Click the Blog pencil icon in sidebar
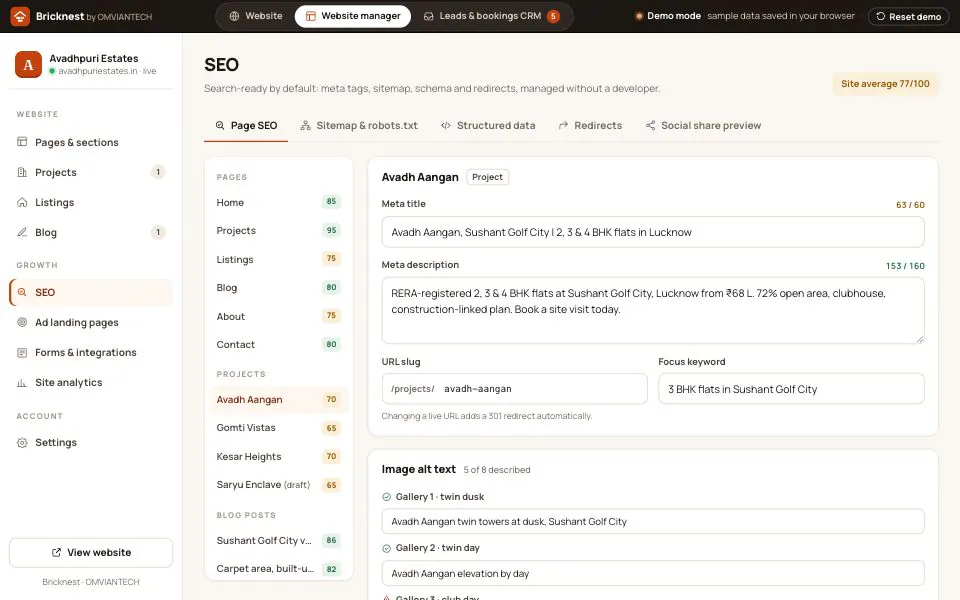960x600 pixels. tap(22, 232)
